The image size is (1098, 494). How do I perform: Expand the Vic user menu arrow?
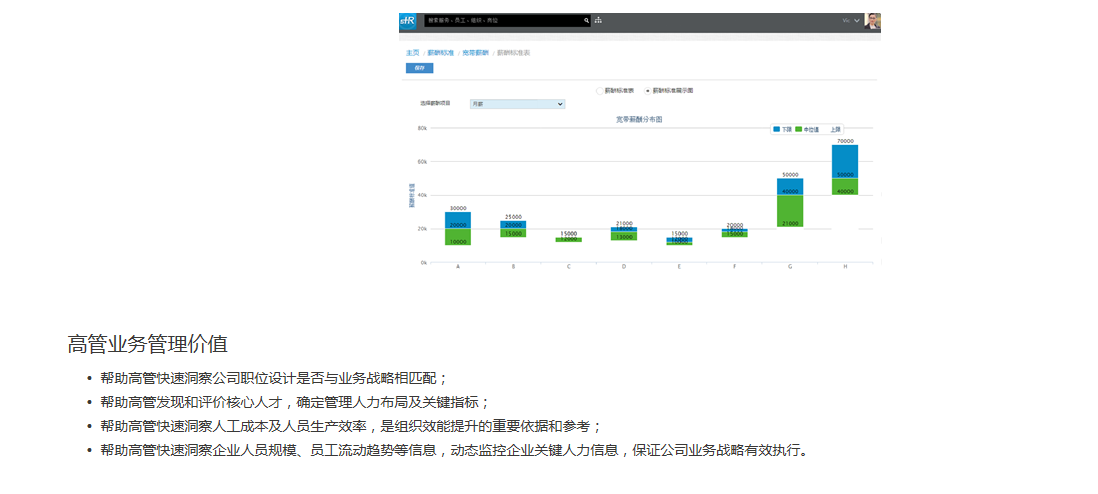857,20
